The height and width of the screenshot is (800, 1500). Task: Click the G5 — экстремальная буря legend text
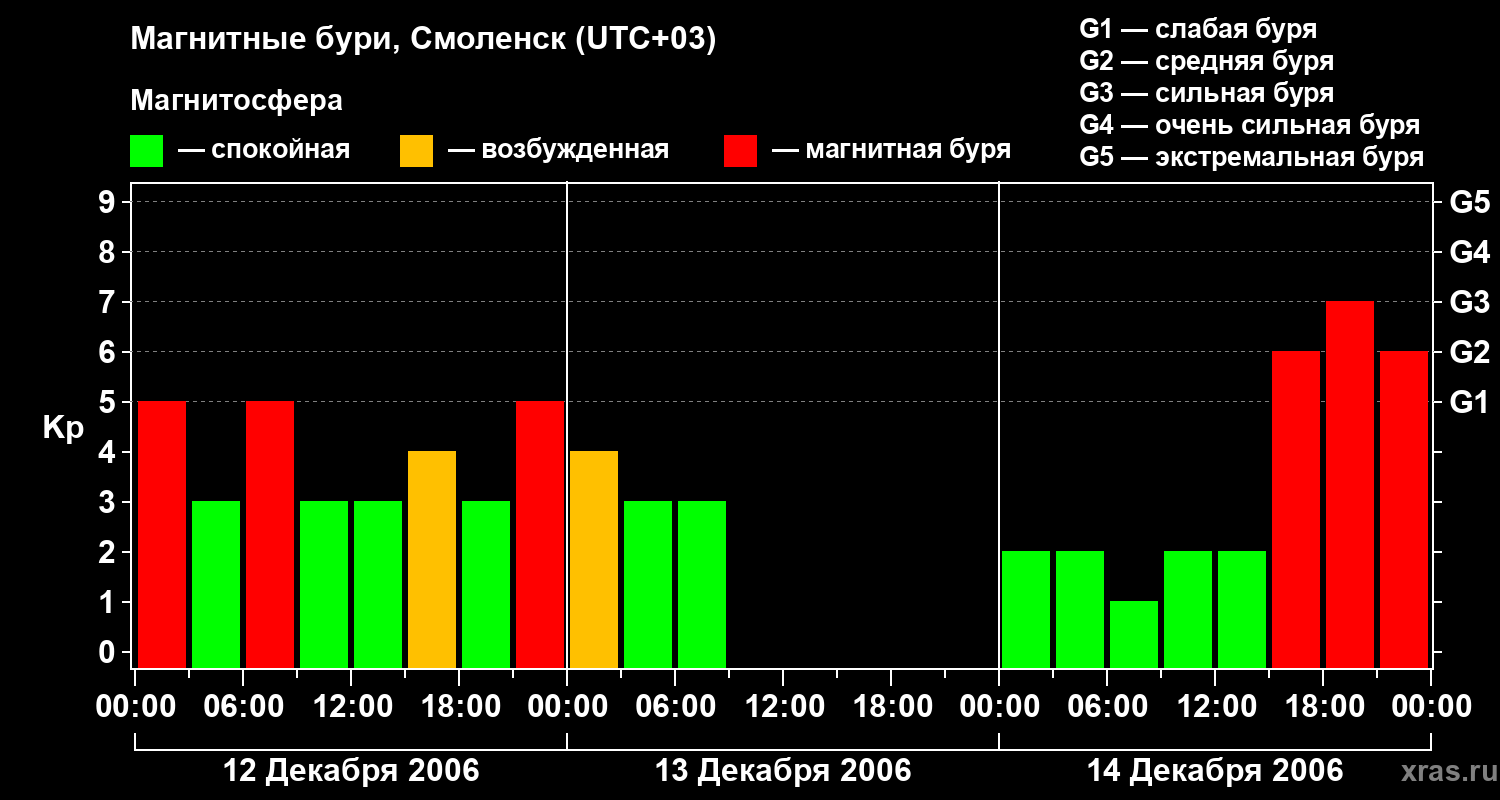1252,157
